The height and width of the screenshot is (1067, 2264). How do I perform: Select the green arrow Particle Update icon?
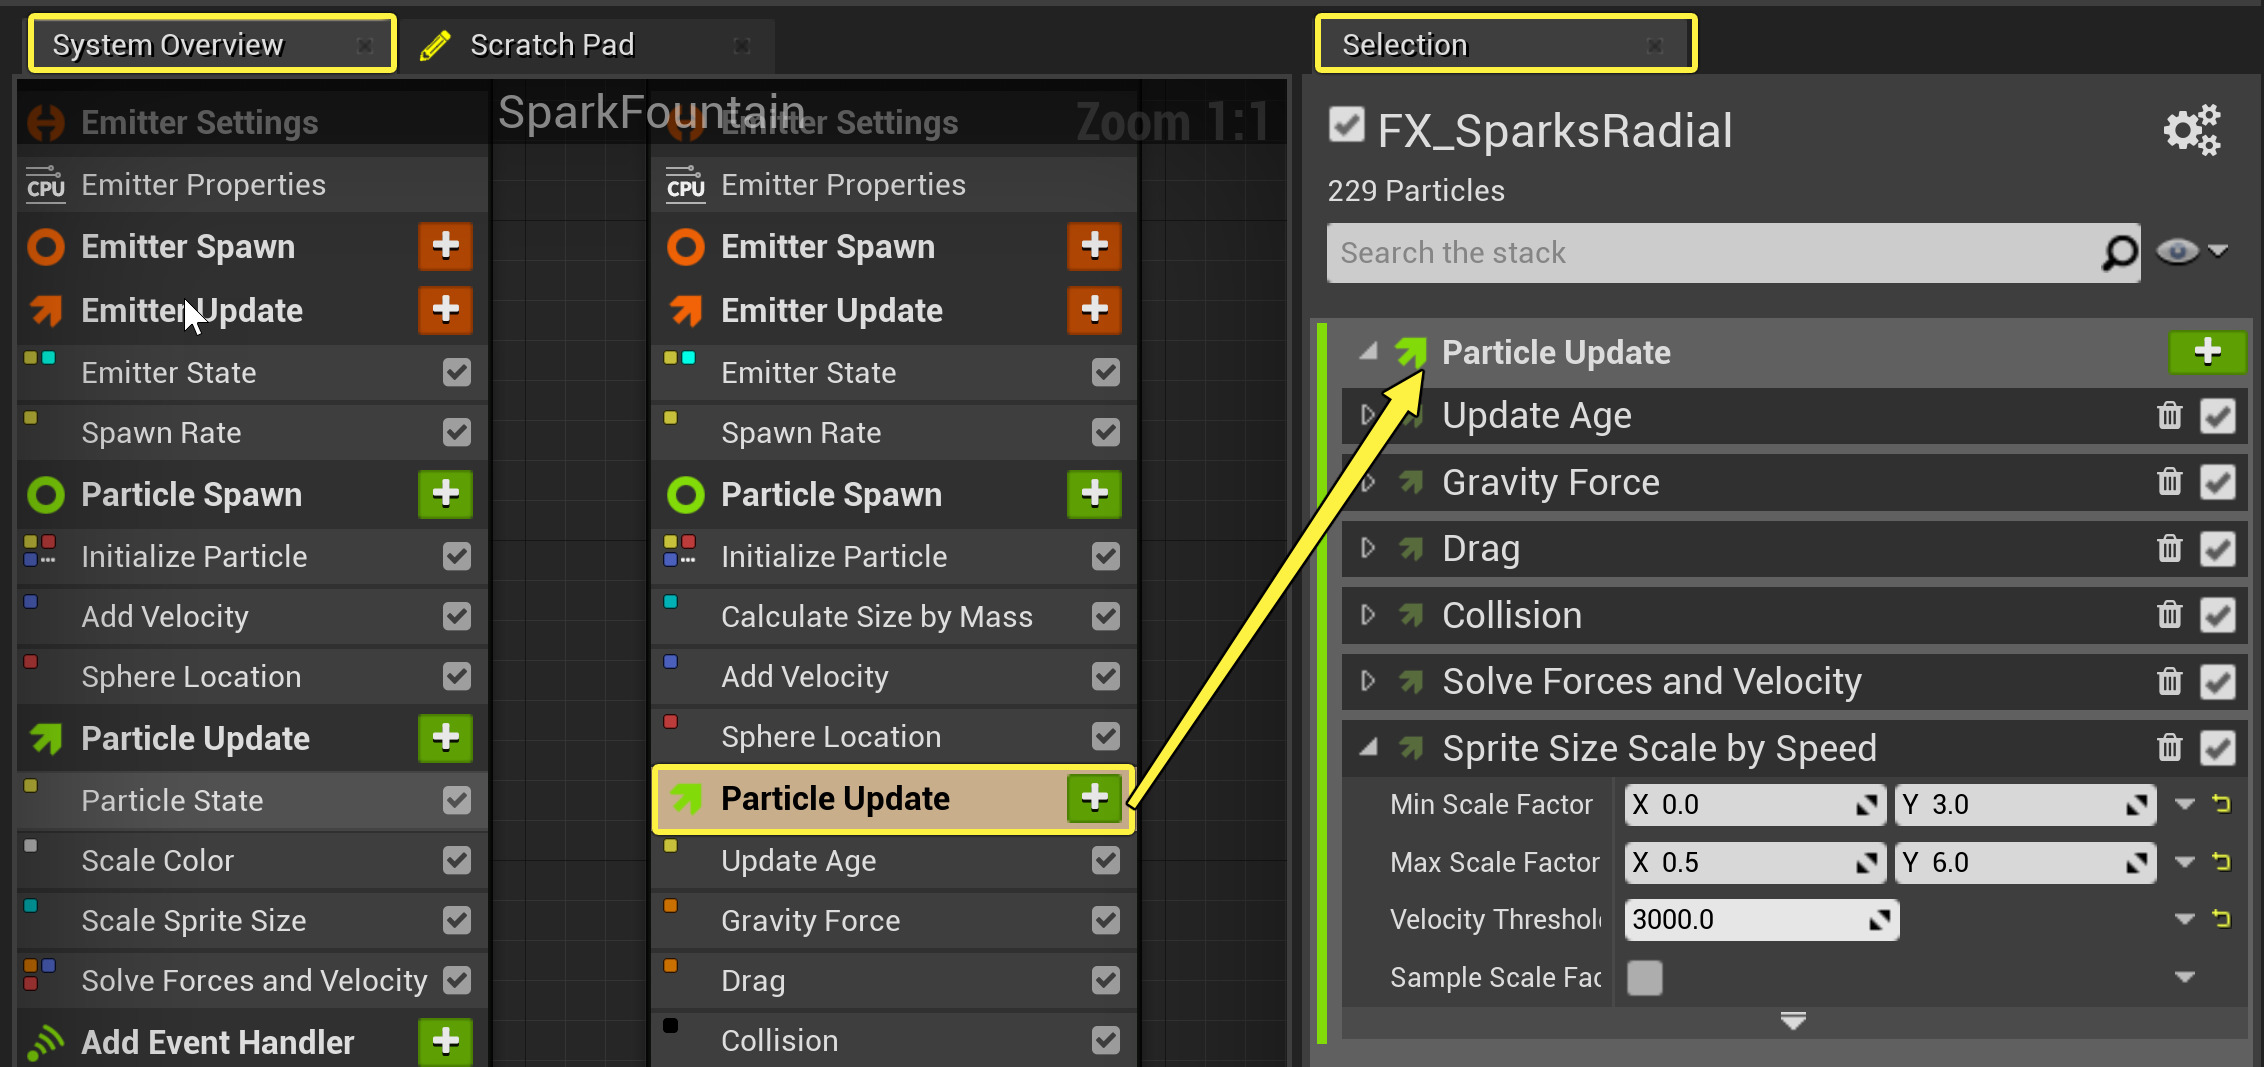pos(44,738)
